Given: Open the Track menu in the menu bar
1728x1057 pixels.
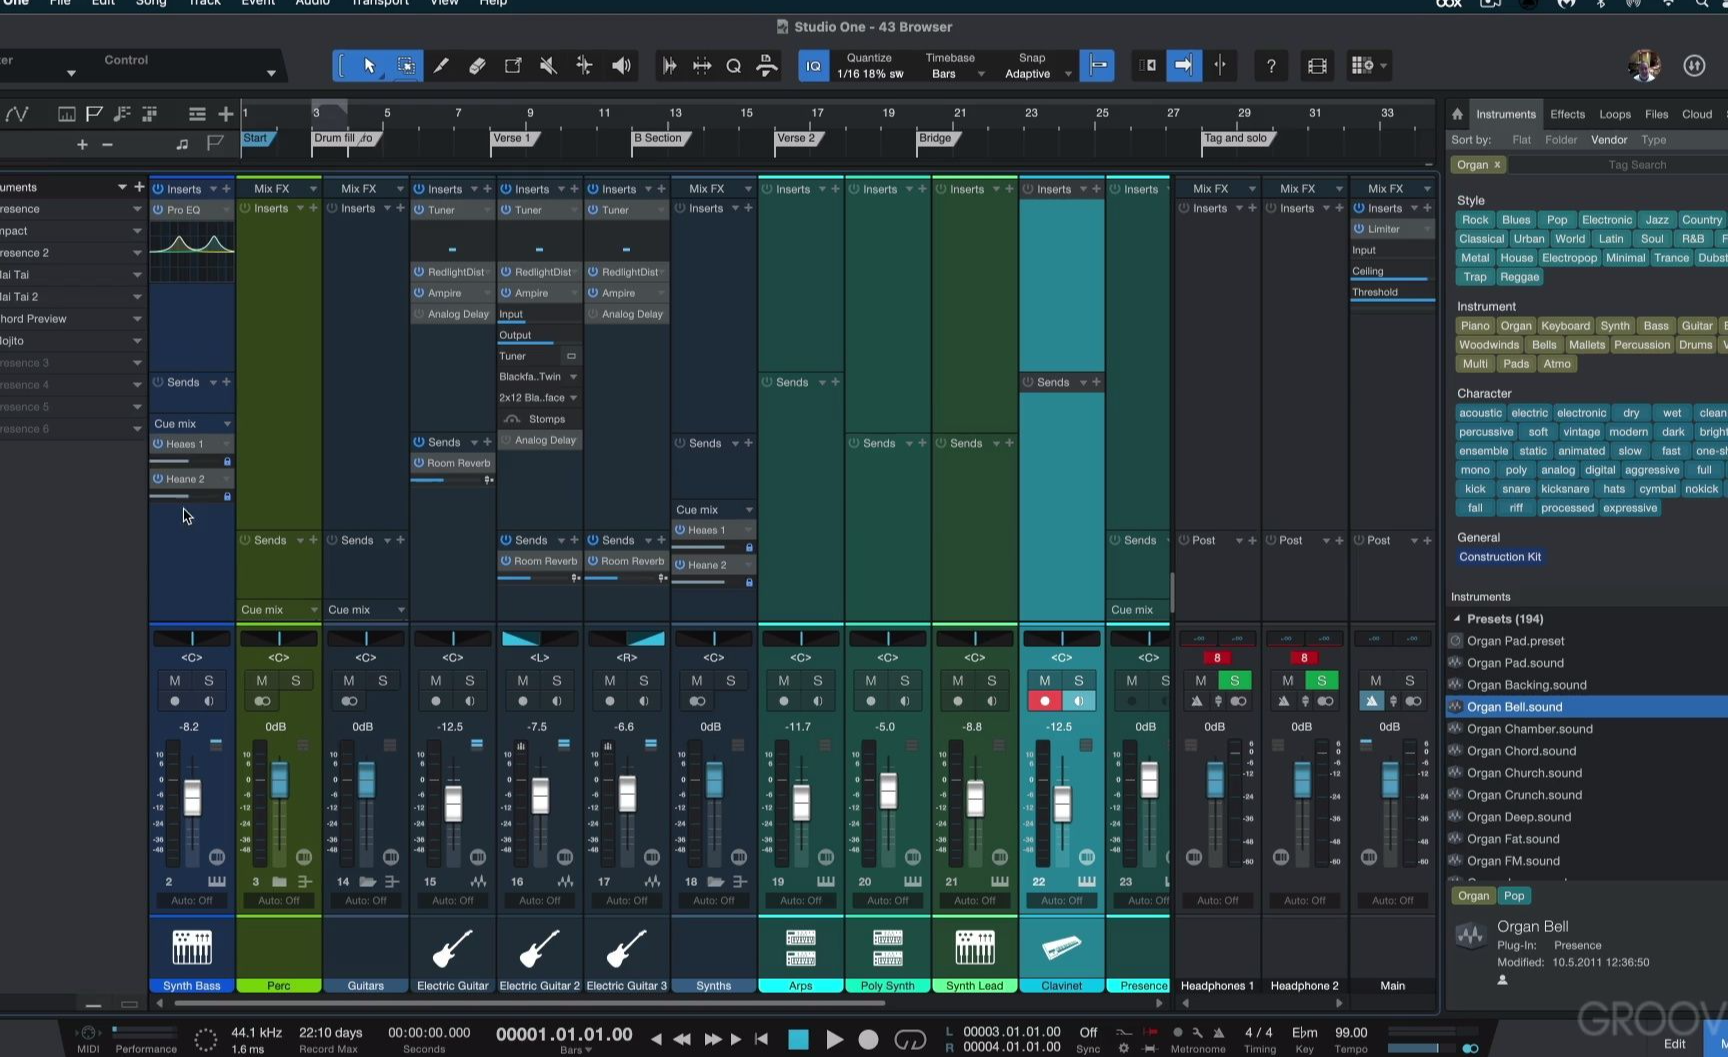Looking at the screenshot, I should click(x=203, y=4).
